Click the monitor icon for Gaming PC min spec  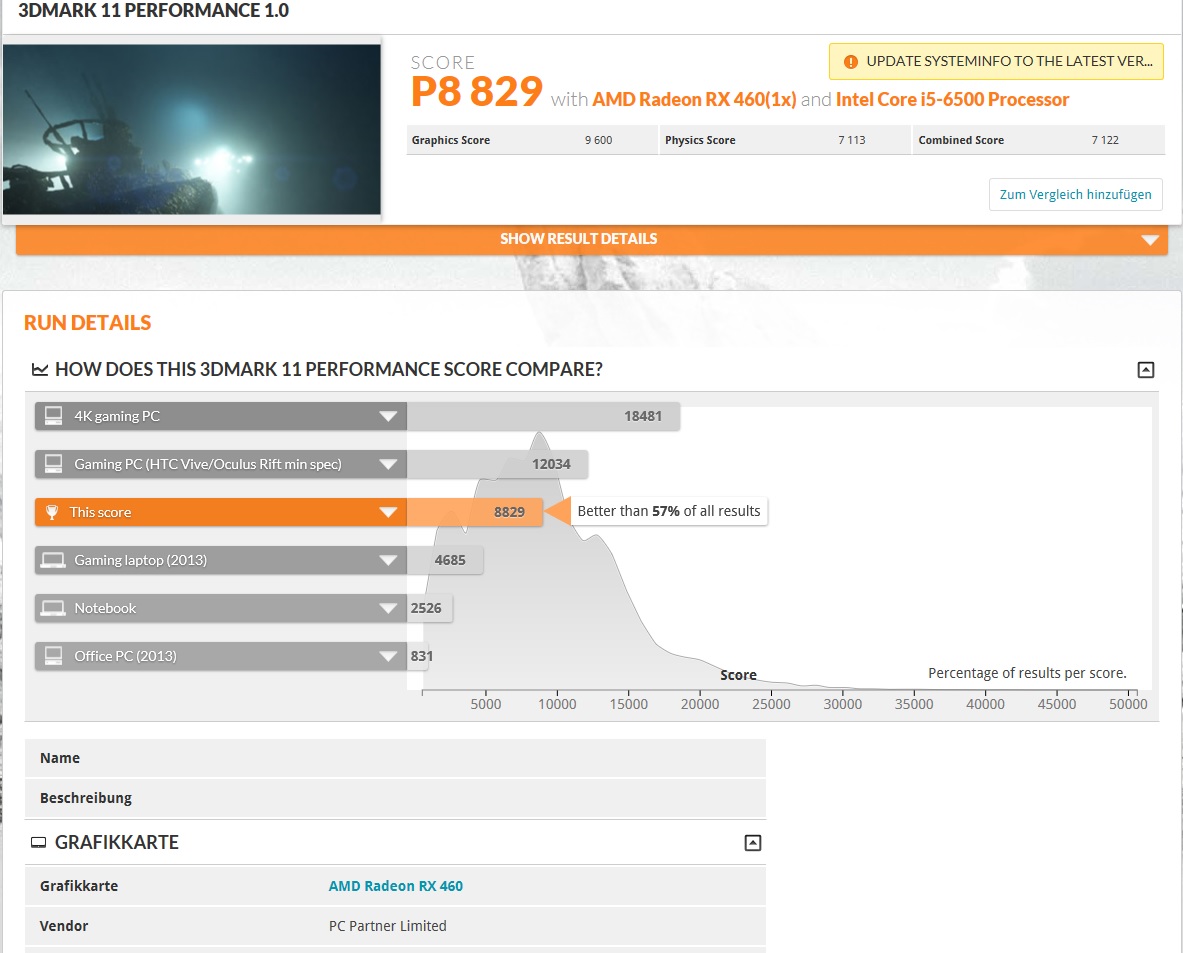(54, 464)
